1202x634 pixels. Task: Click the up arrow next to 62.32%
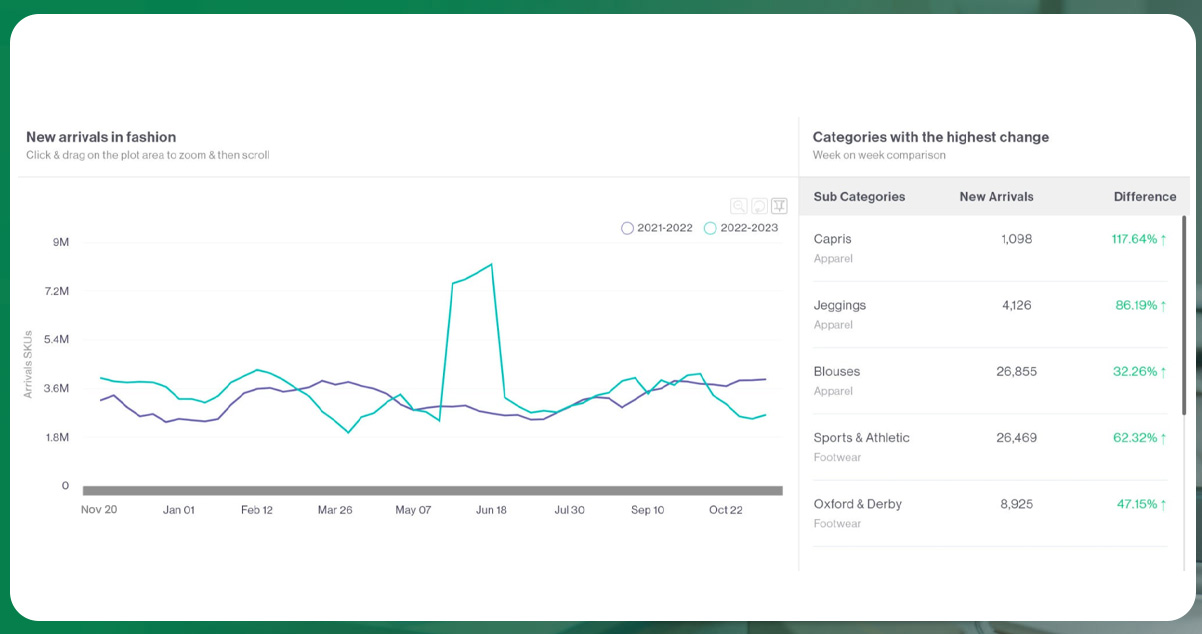pos(1164,437)
